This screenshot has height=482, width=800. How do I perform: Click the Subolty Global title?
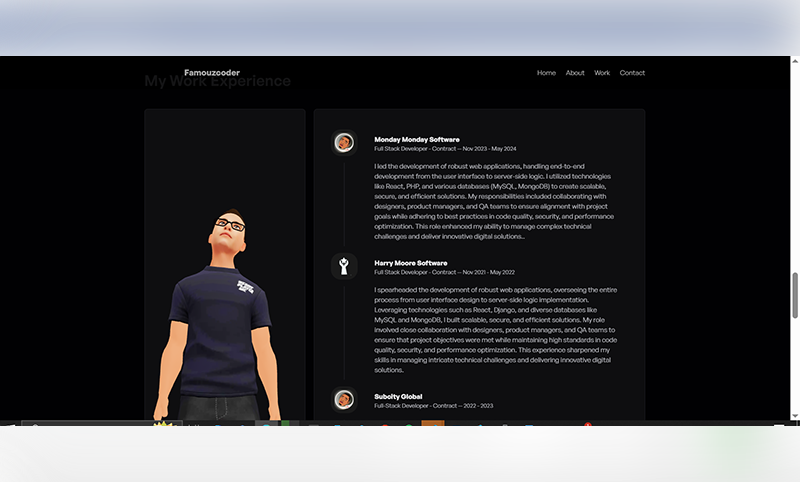398,396
